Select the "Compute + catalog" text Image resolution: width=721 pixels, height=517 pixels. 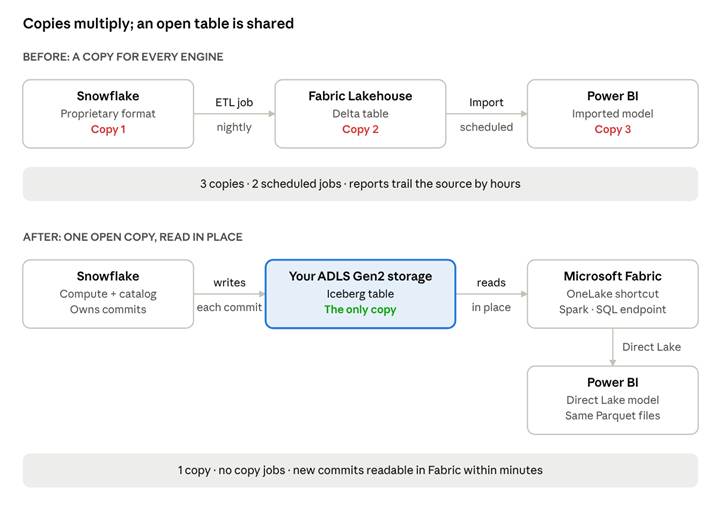pos(108,294)
